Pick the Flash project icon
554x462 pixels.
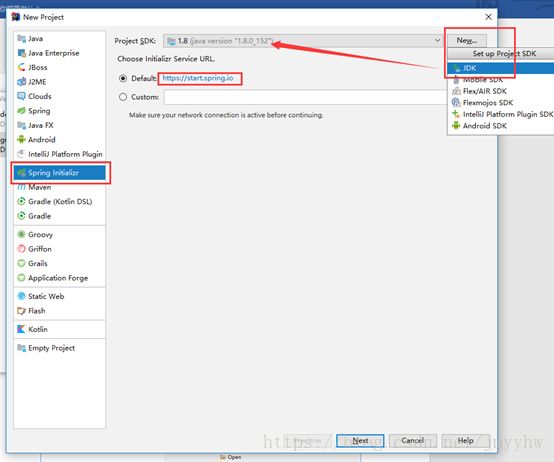22,311
